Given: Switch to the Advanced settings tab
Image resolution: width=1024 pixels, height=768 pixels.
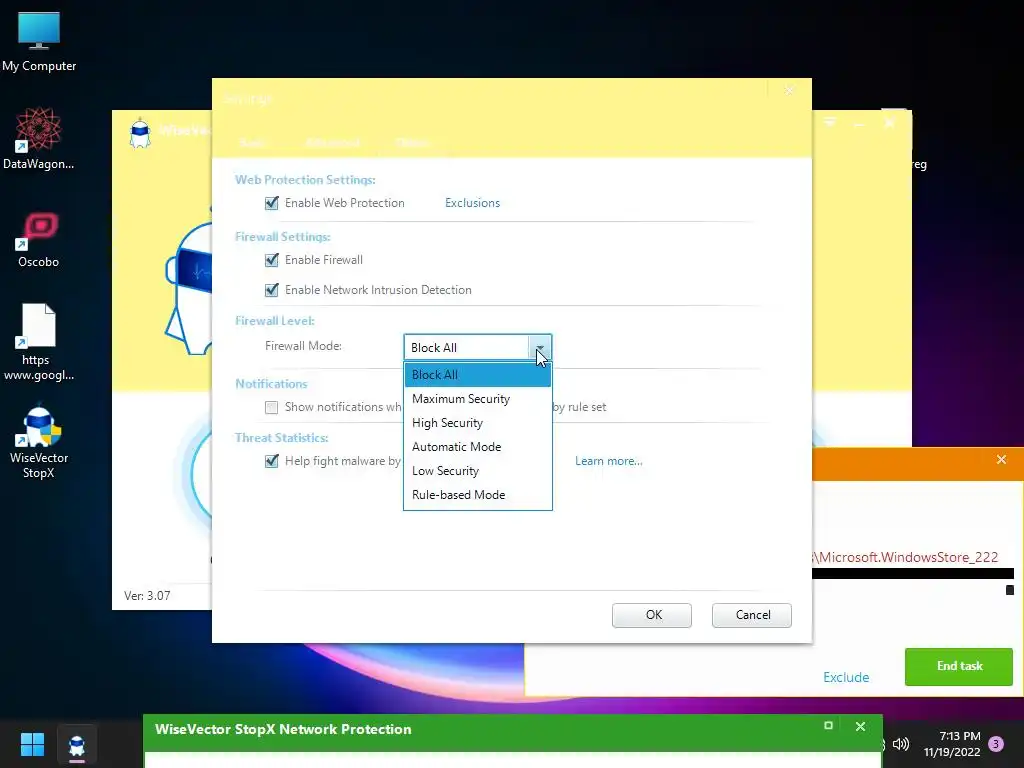Looking at the screenshot, I should click(x=332, y=142).
